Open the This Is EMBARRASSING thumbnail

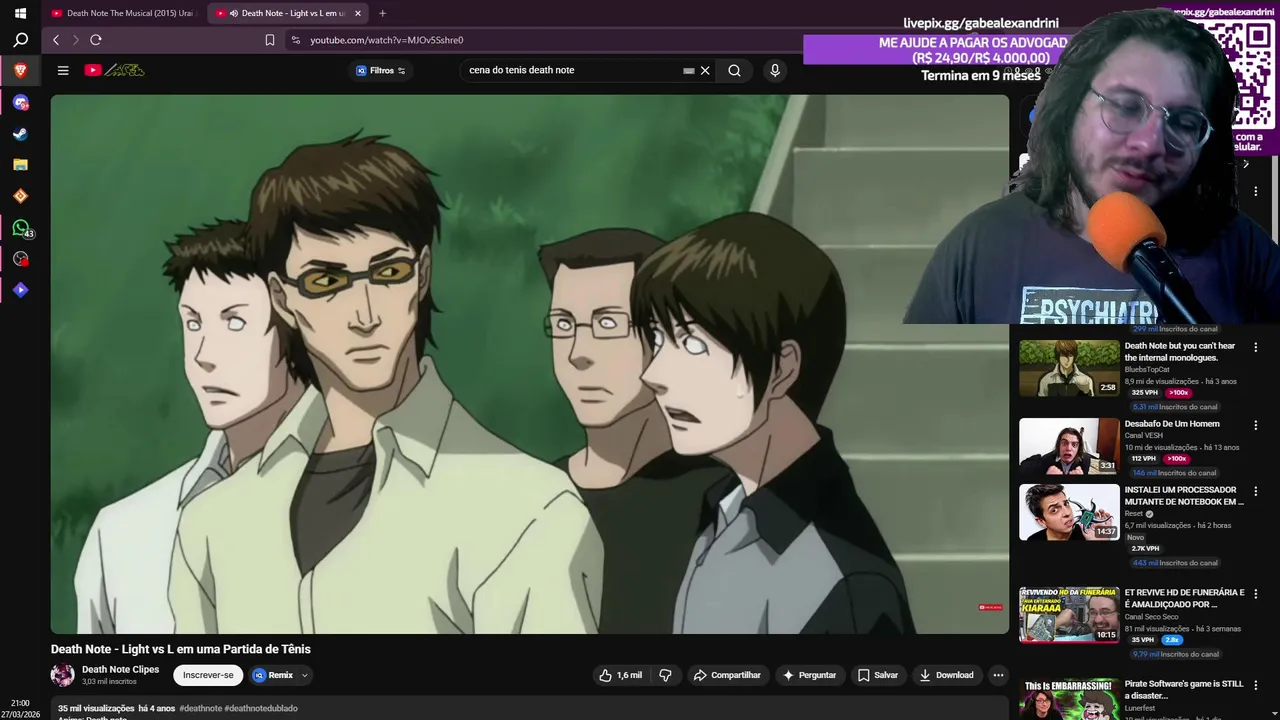click(1069, 699)
